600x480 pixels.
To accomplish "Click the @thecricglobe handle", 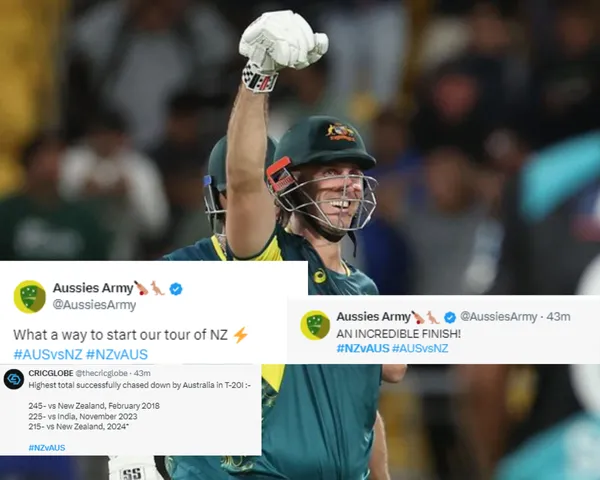I will [101, 373].
